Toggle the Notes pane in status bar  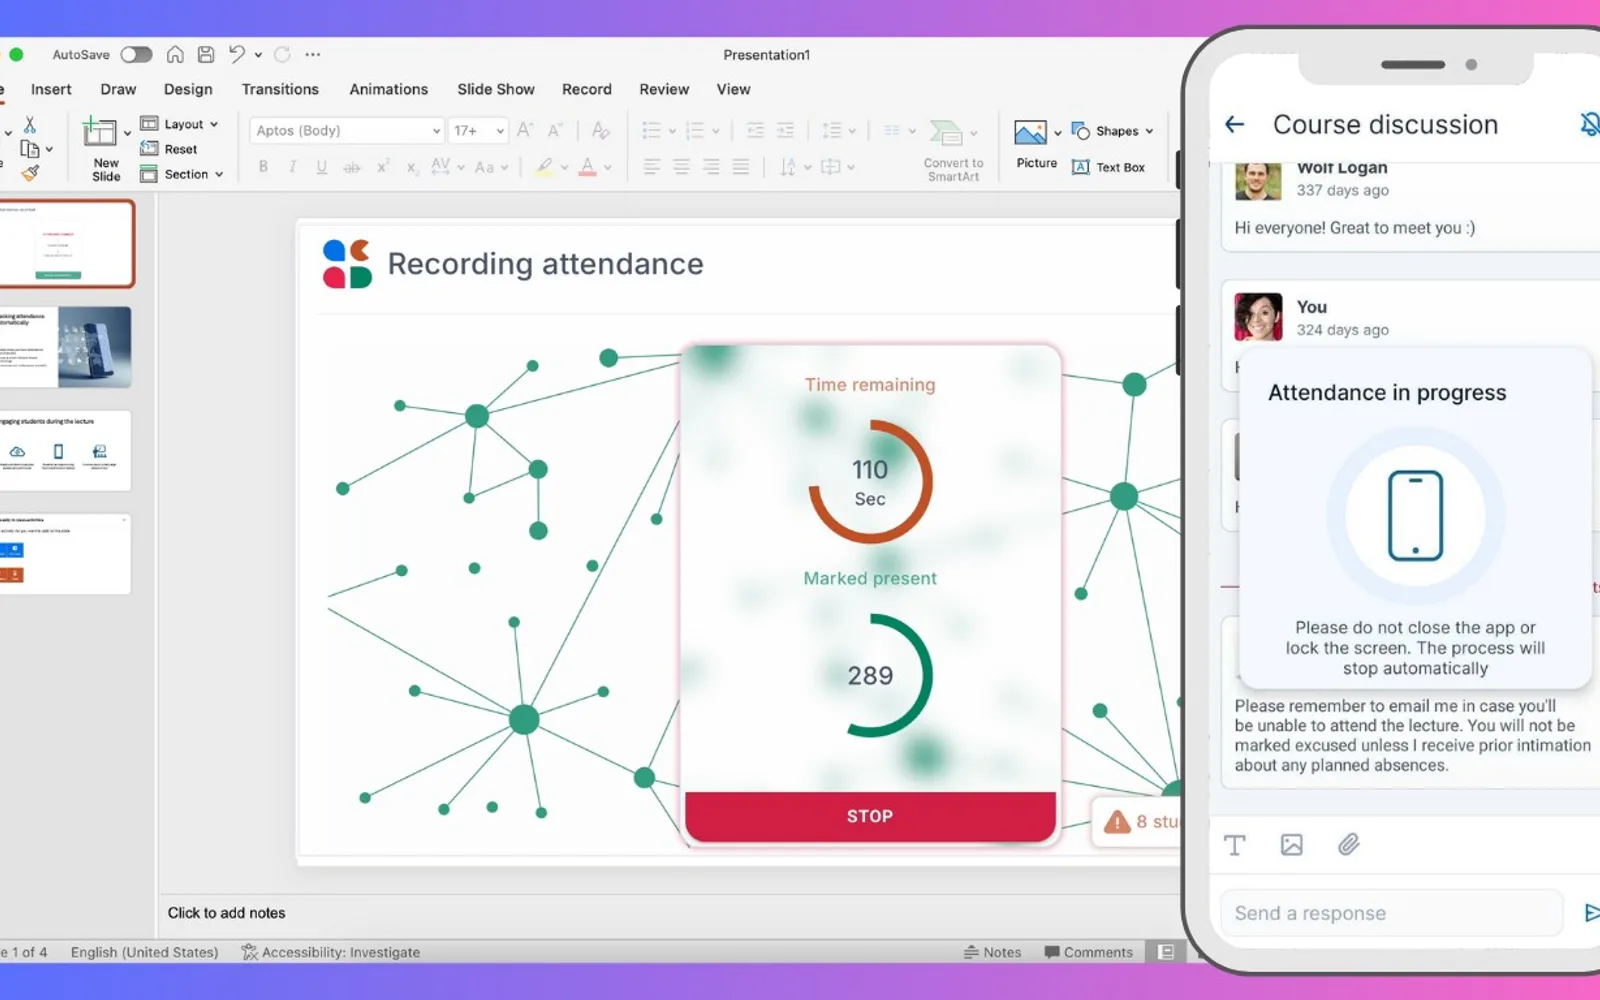pos(992,952)
